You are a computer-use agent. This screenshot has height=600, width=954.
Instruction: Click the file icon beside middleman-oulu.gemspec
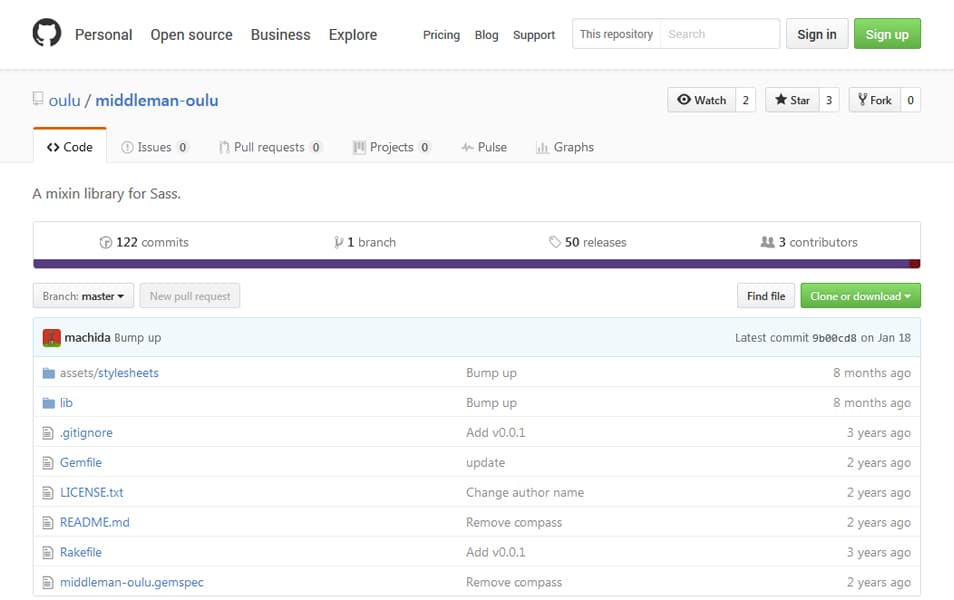47,582
